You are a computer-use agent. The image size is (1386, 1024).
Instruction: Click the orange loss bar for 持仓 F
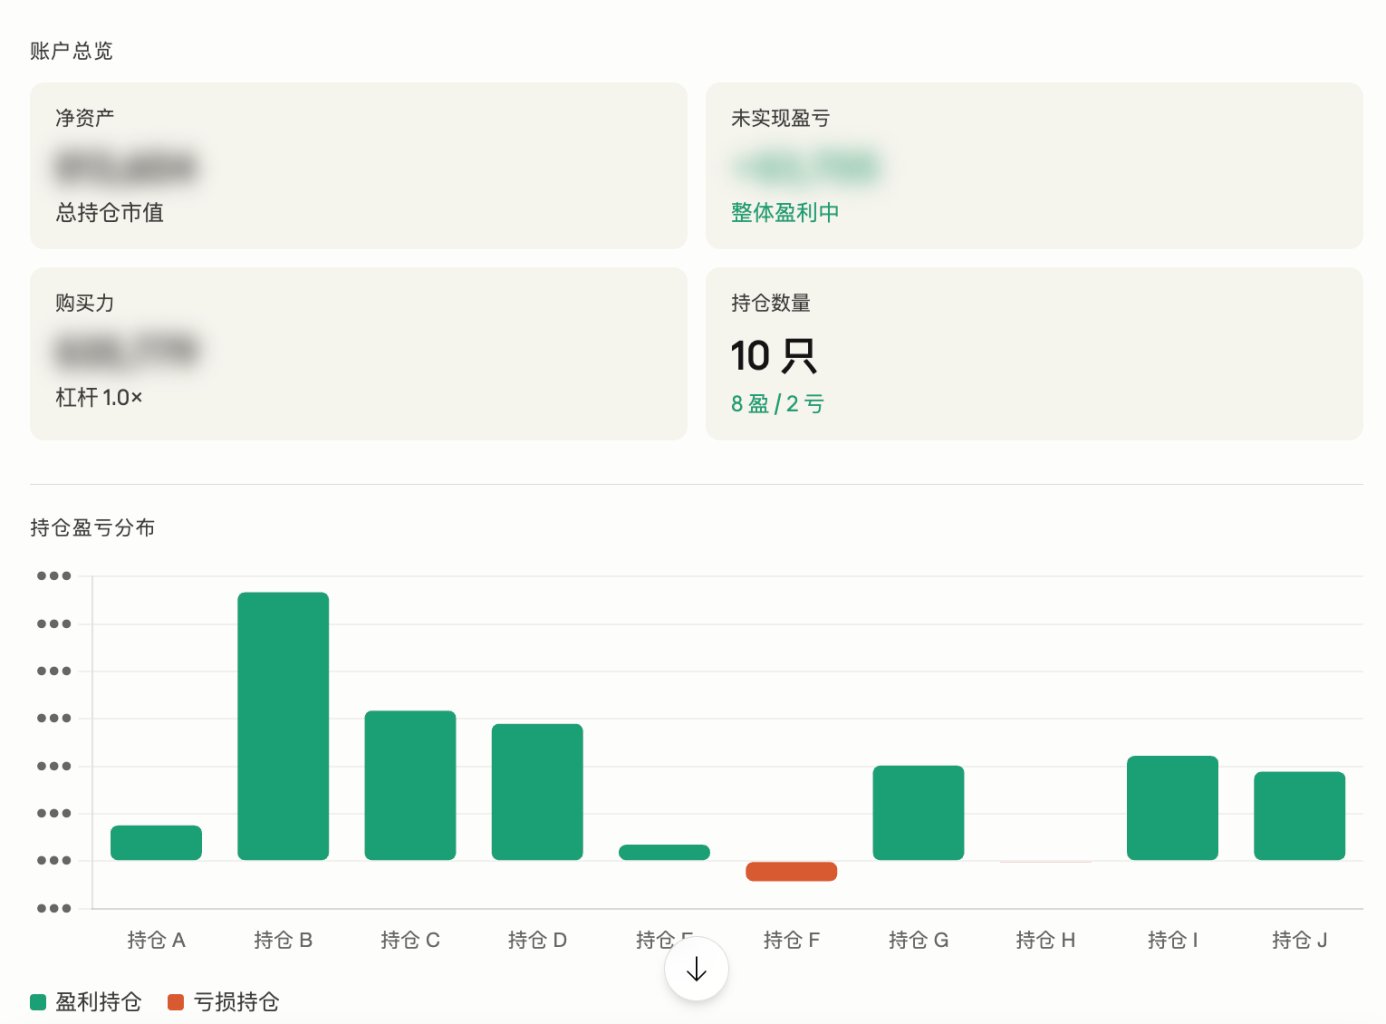pyautogui.click(x=791, y=871)
